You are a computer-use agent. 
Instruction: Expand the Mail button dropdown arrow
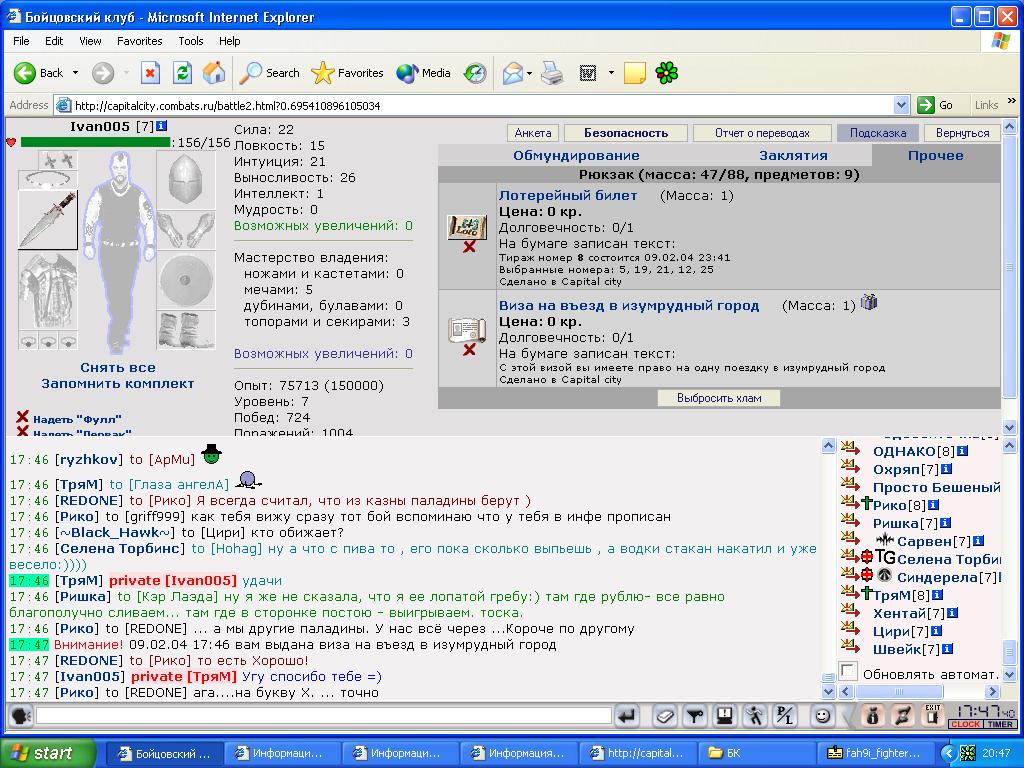coord(529,73)
